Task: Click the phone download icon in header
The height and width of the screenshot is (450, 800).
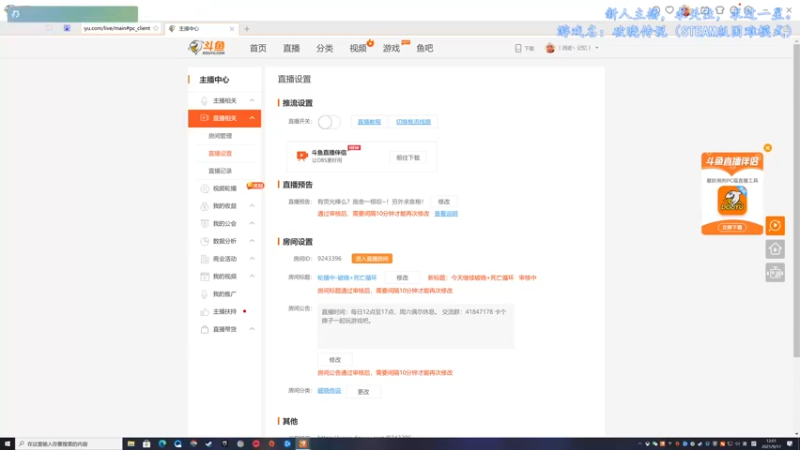Action: (x=518, y=48)
